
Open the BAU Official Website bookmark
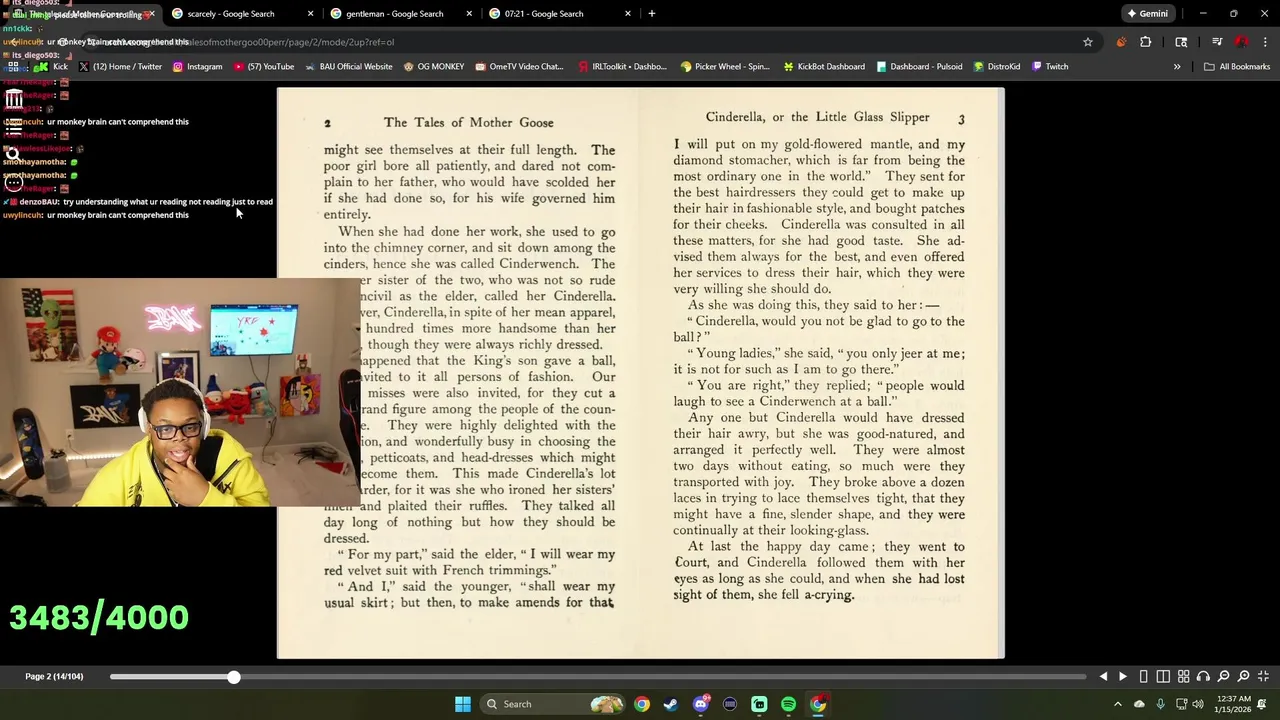347,67
